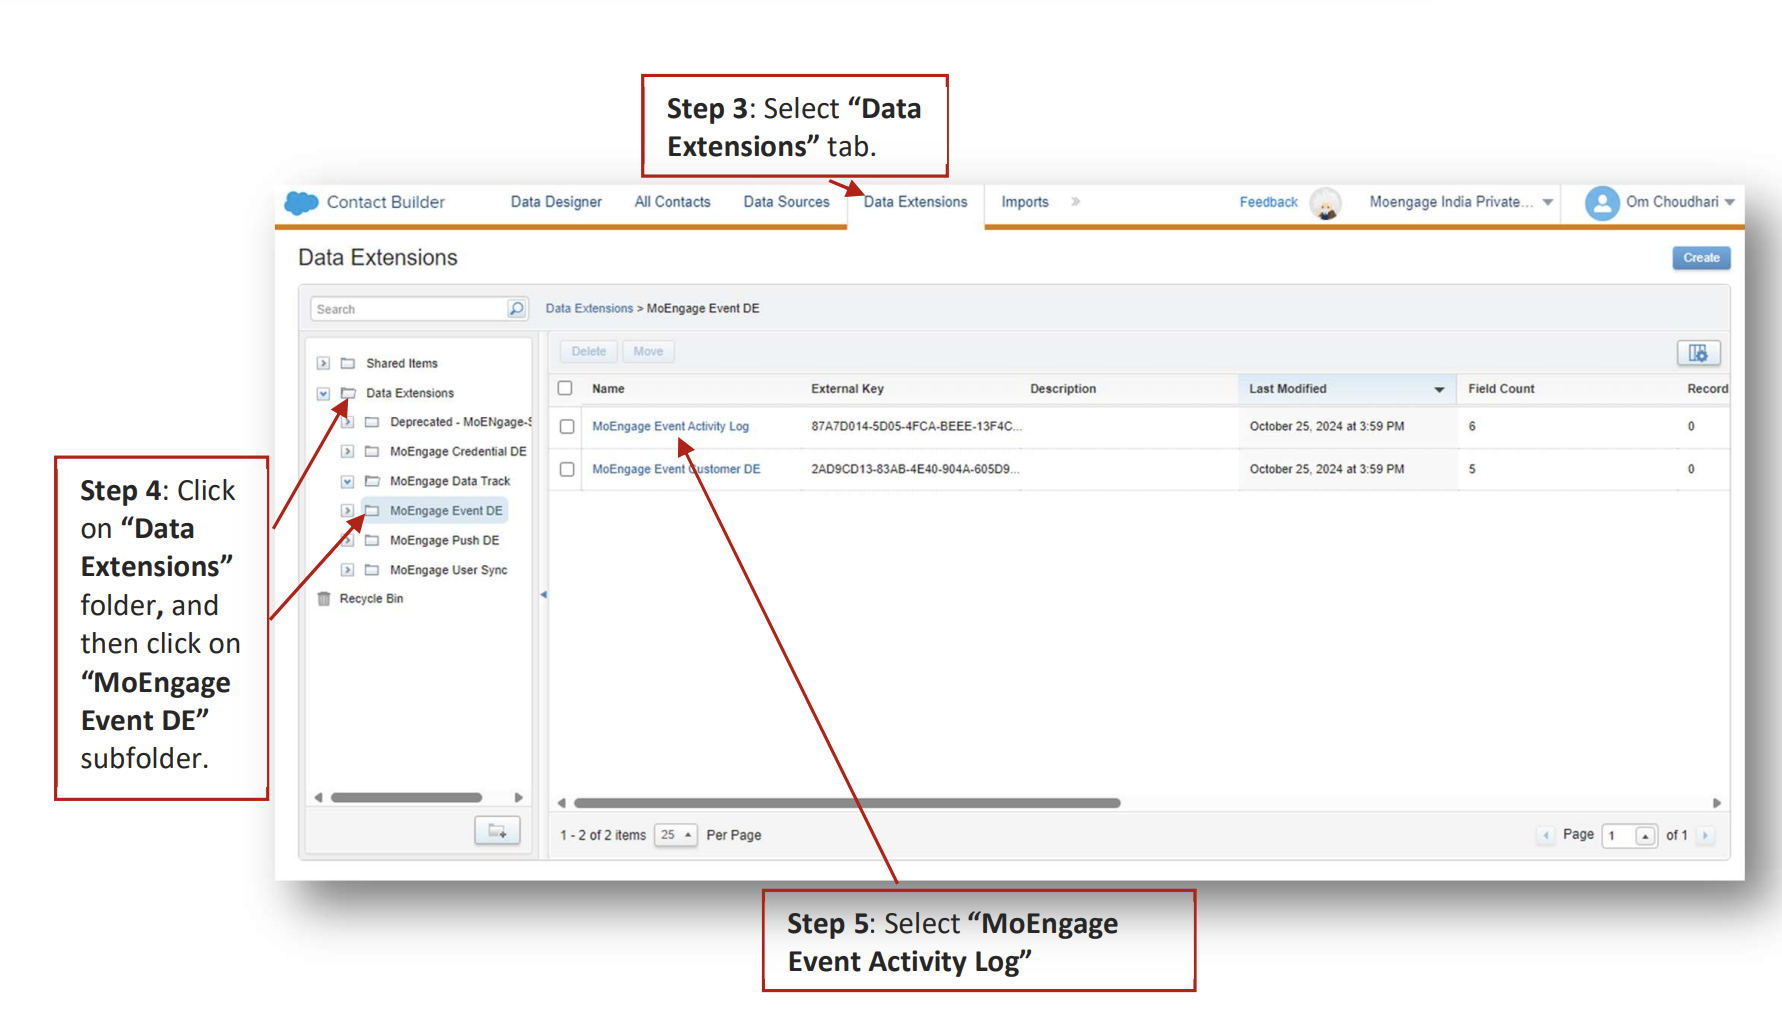1782x1030 pixels.
Task: Collapse the MoEngage Data Track node
Action: click(x=347, y=481)
